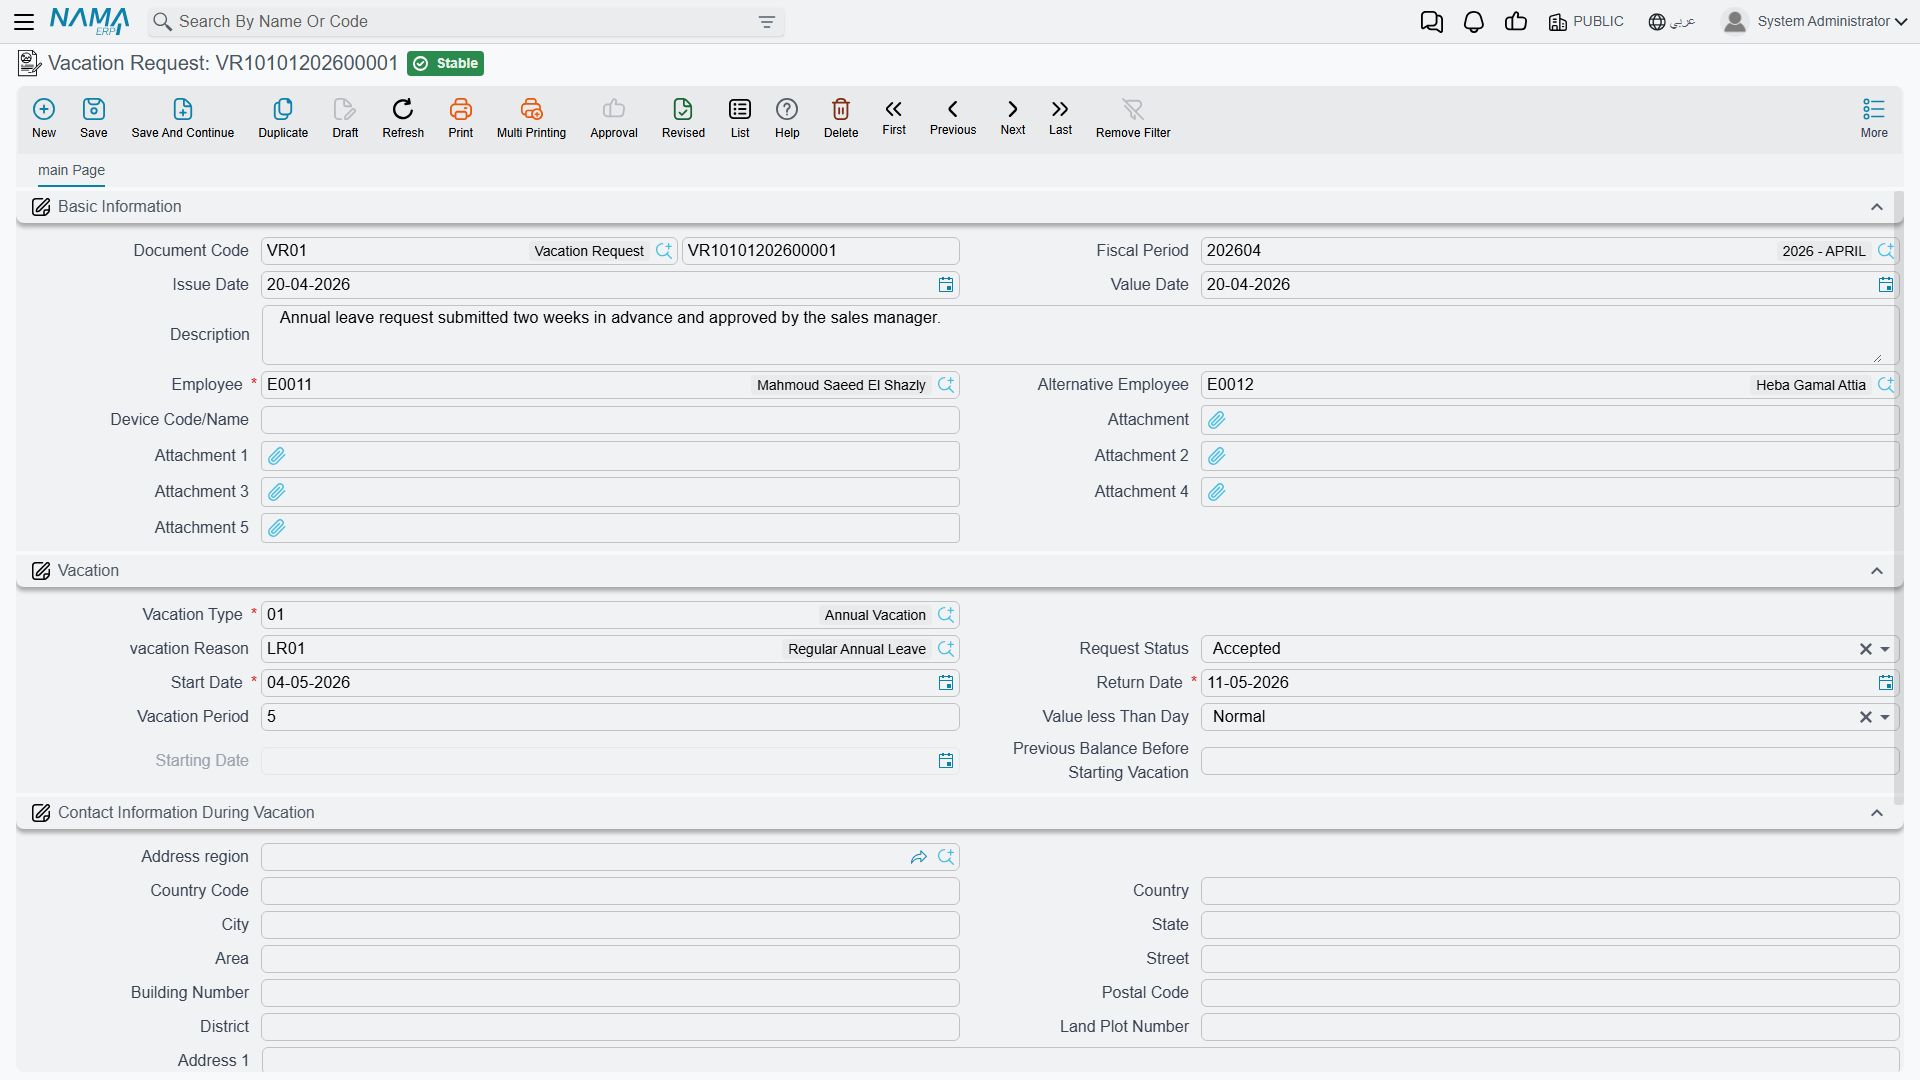
Task: Collapse the Vacation section
Action: click(x=1877, y=571)
